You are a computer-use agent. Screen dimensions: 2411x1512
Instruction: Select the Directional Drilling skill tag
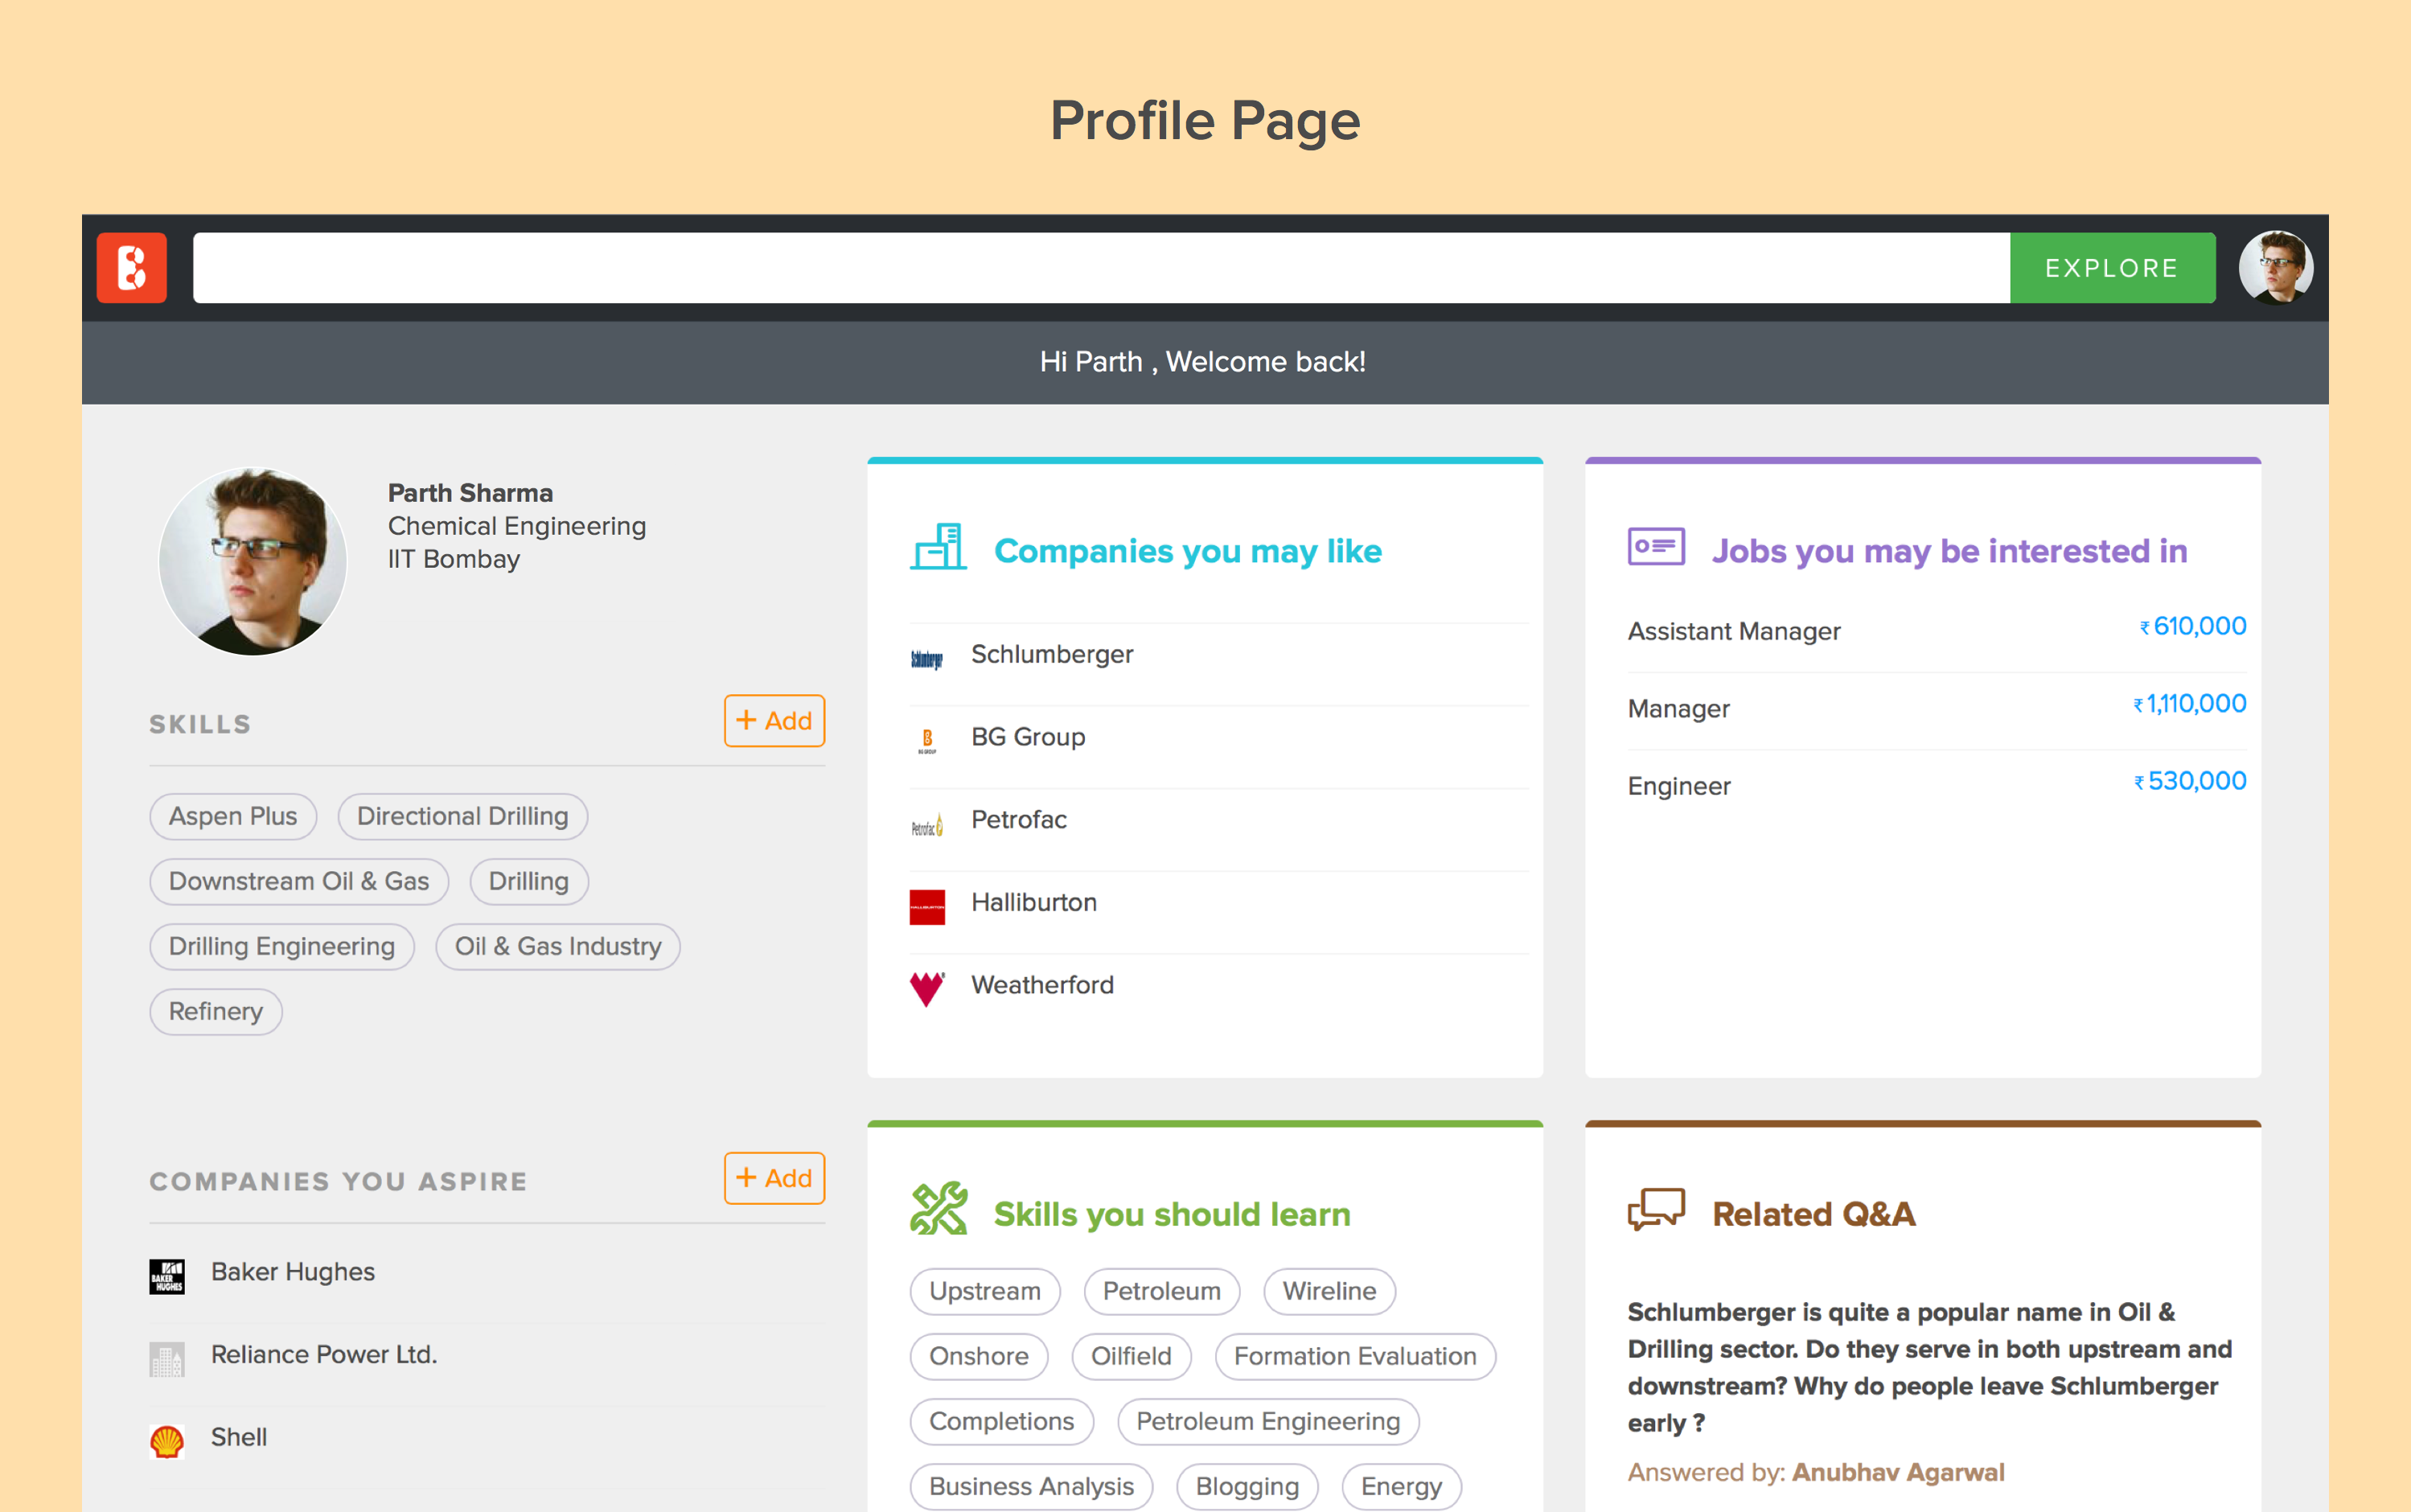point(462,817)
